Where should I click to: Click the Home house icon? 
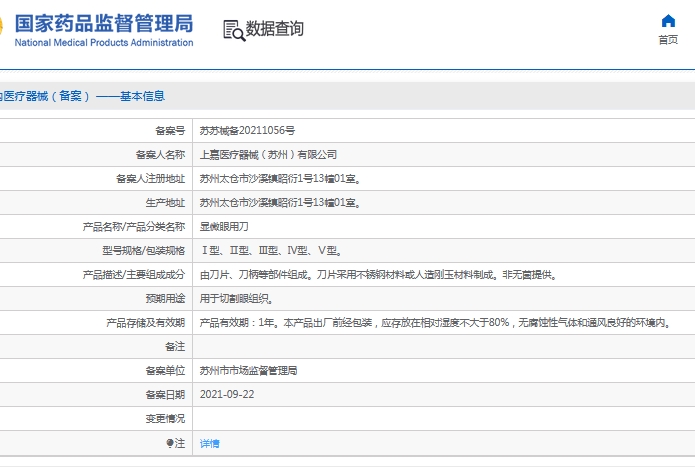pyautogui.click(x=668, y=21)
